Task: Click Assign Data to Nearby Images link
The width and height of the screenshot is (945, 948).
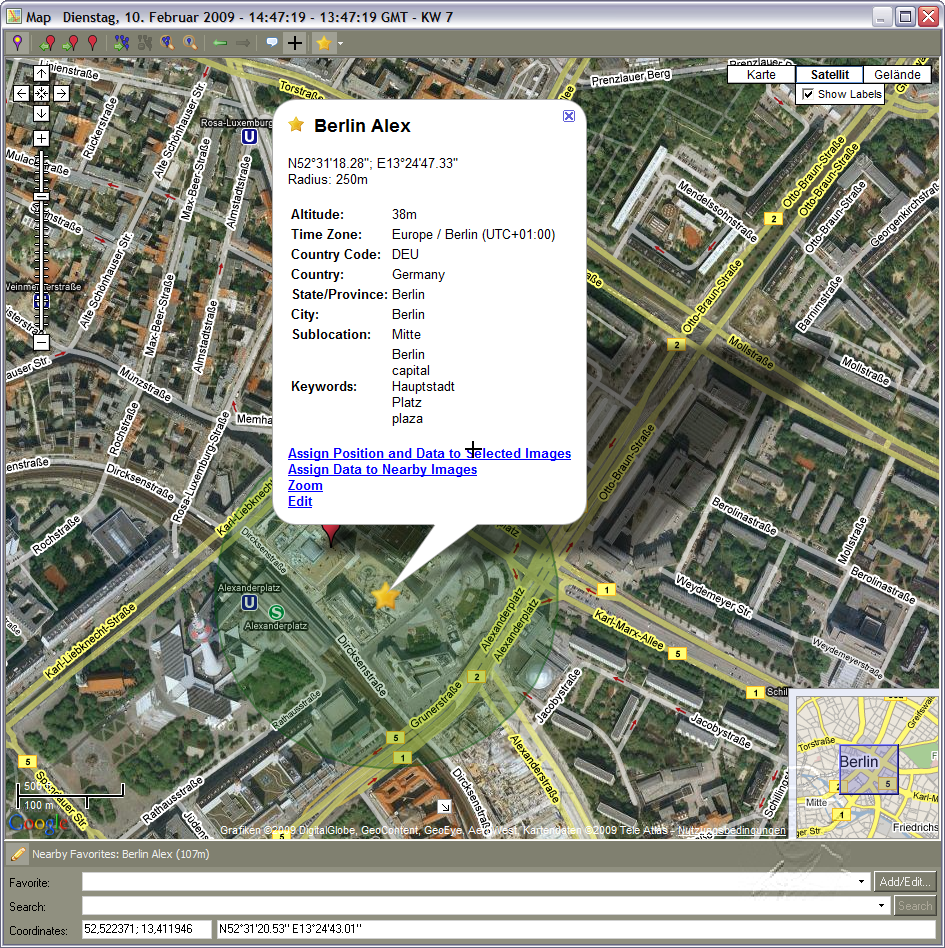Action: tap(382, 469)
